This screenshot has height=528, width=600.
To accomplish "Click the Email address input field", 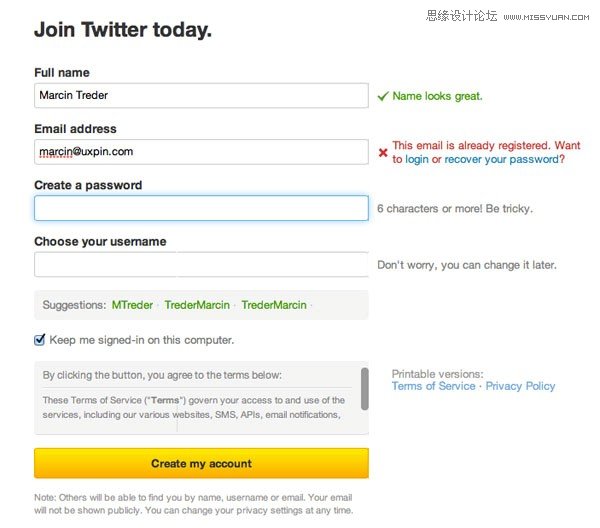I will 201,152.
